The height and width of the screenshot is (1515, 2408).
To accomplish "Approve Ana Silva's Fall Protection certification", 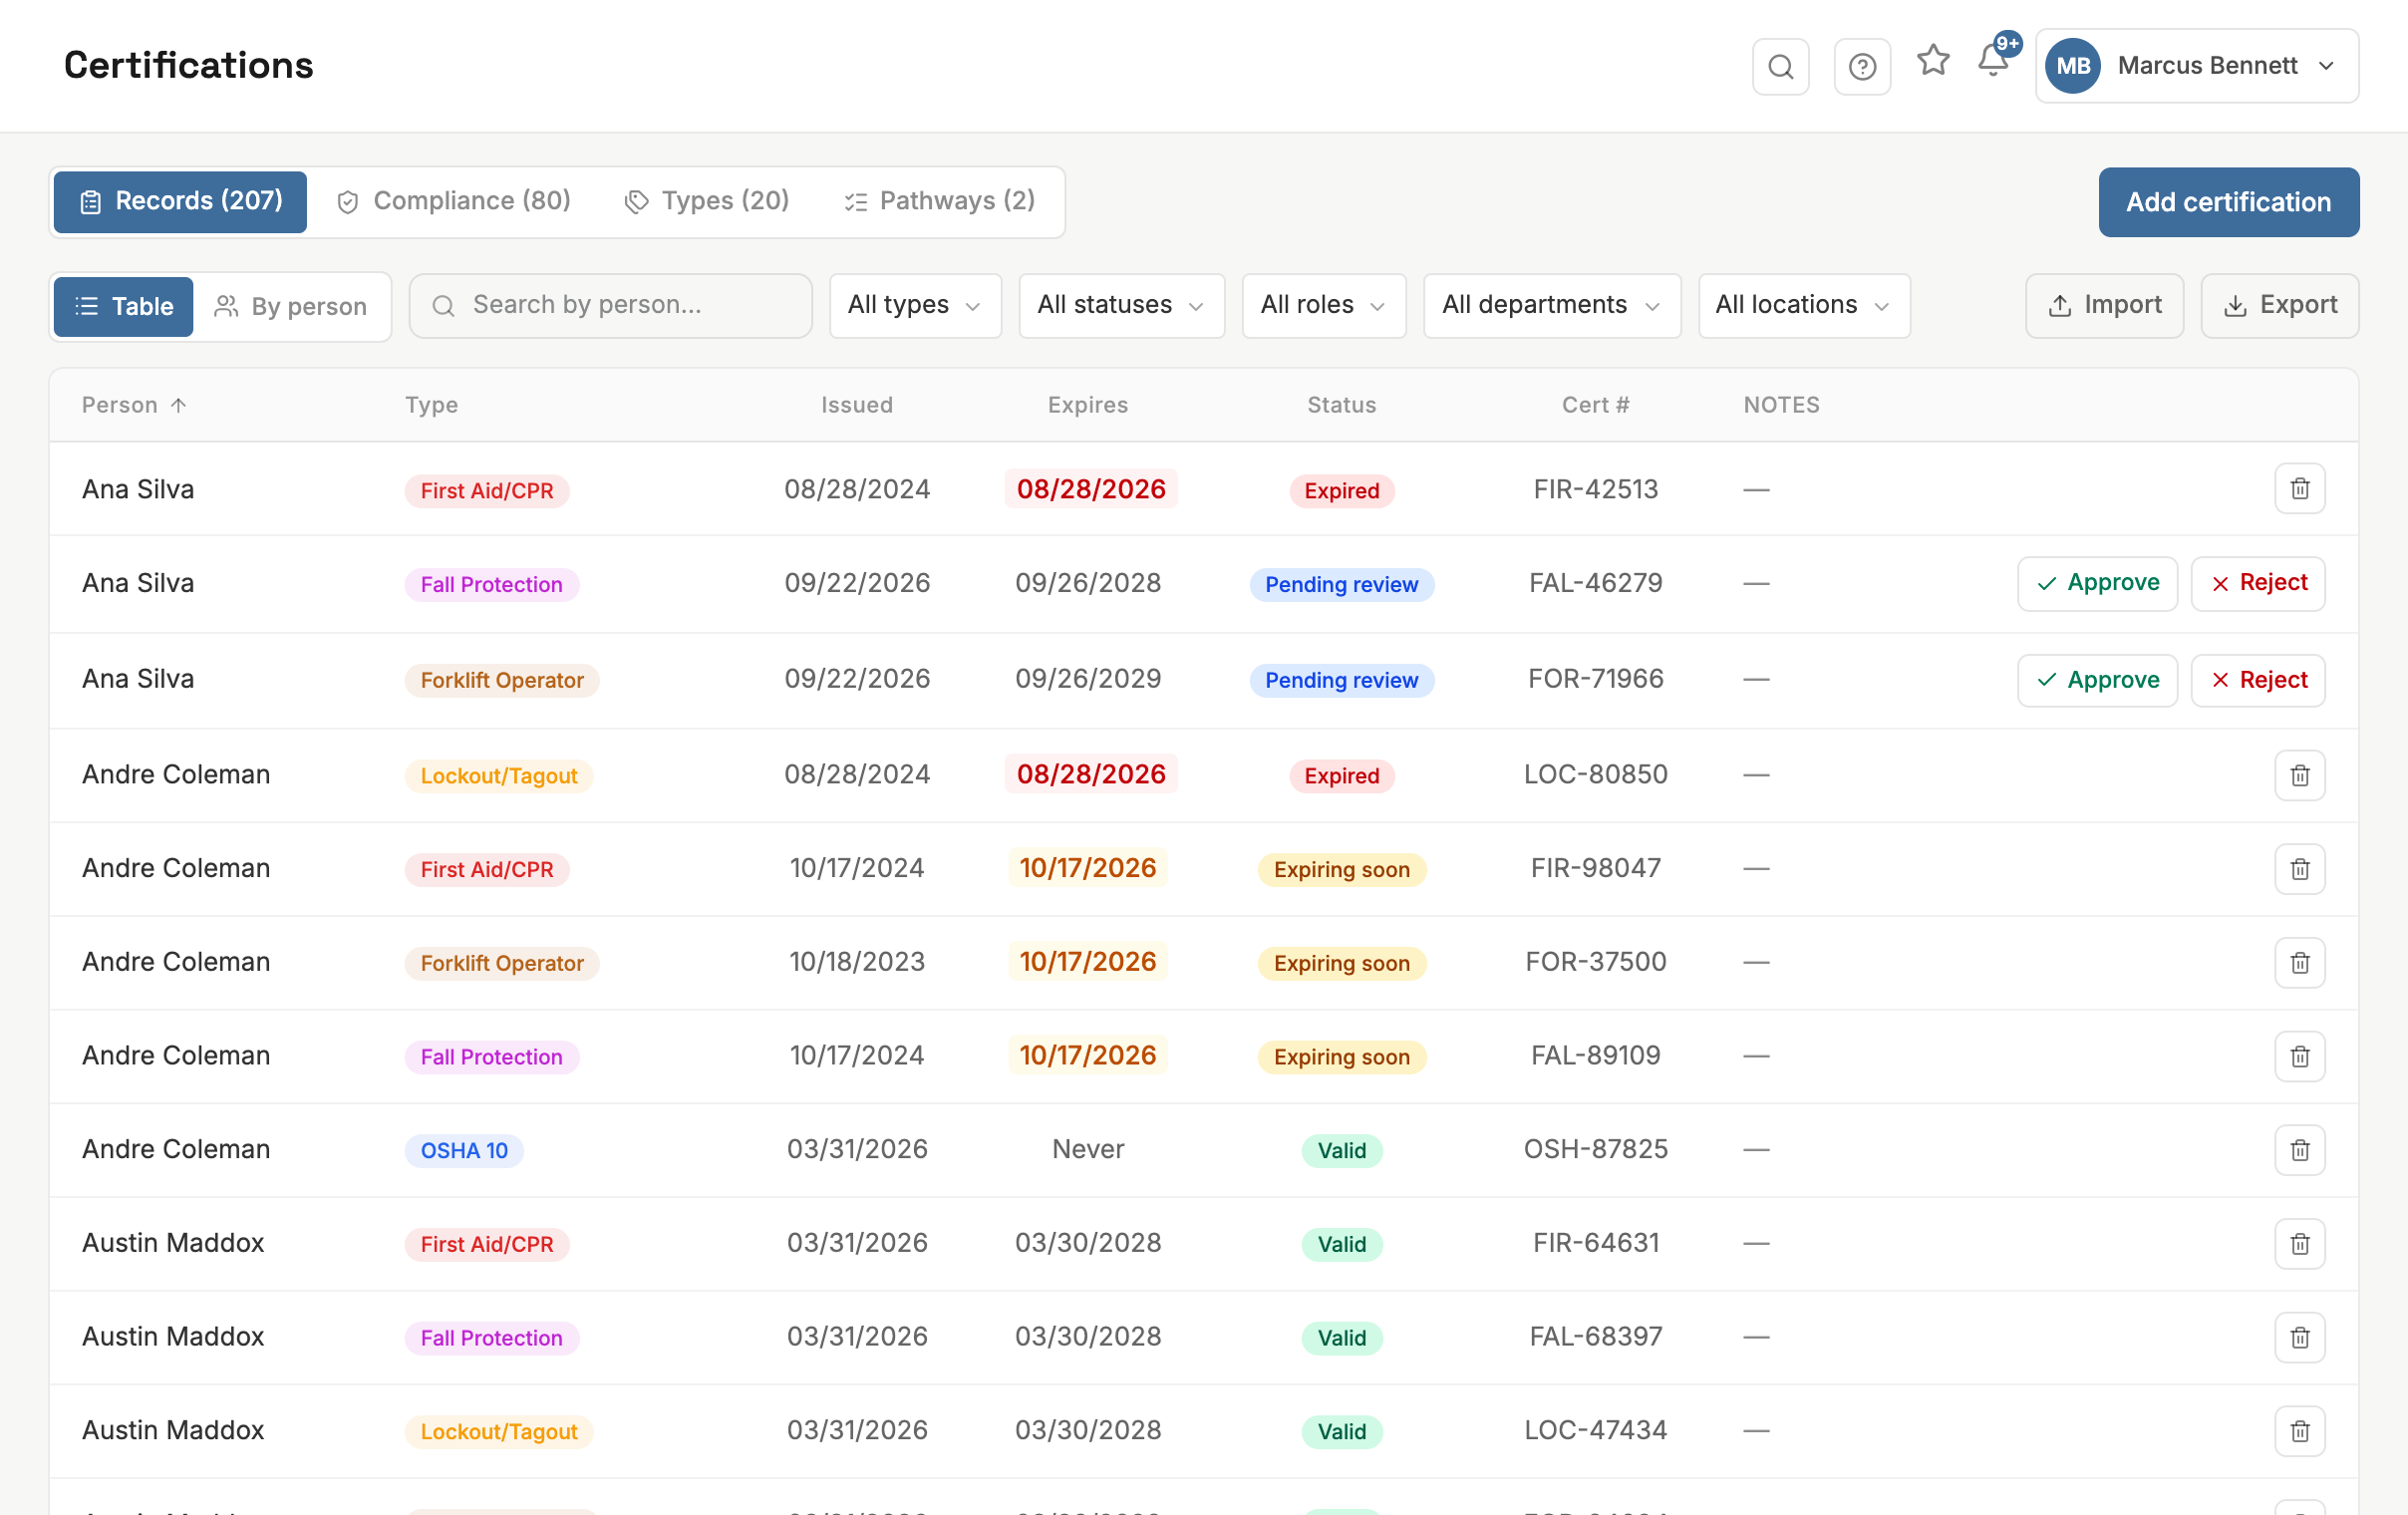I will [x=2096, y=583].
